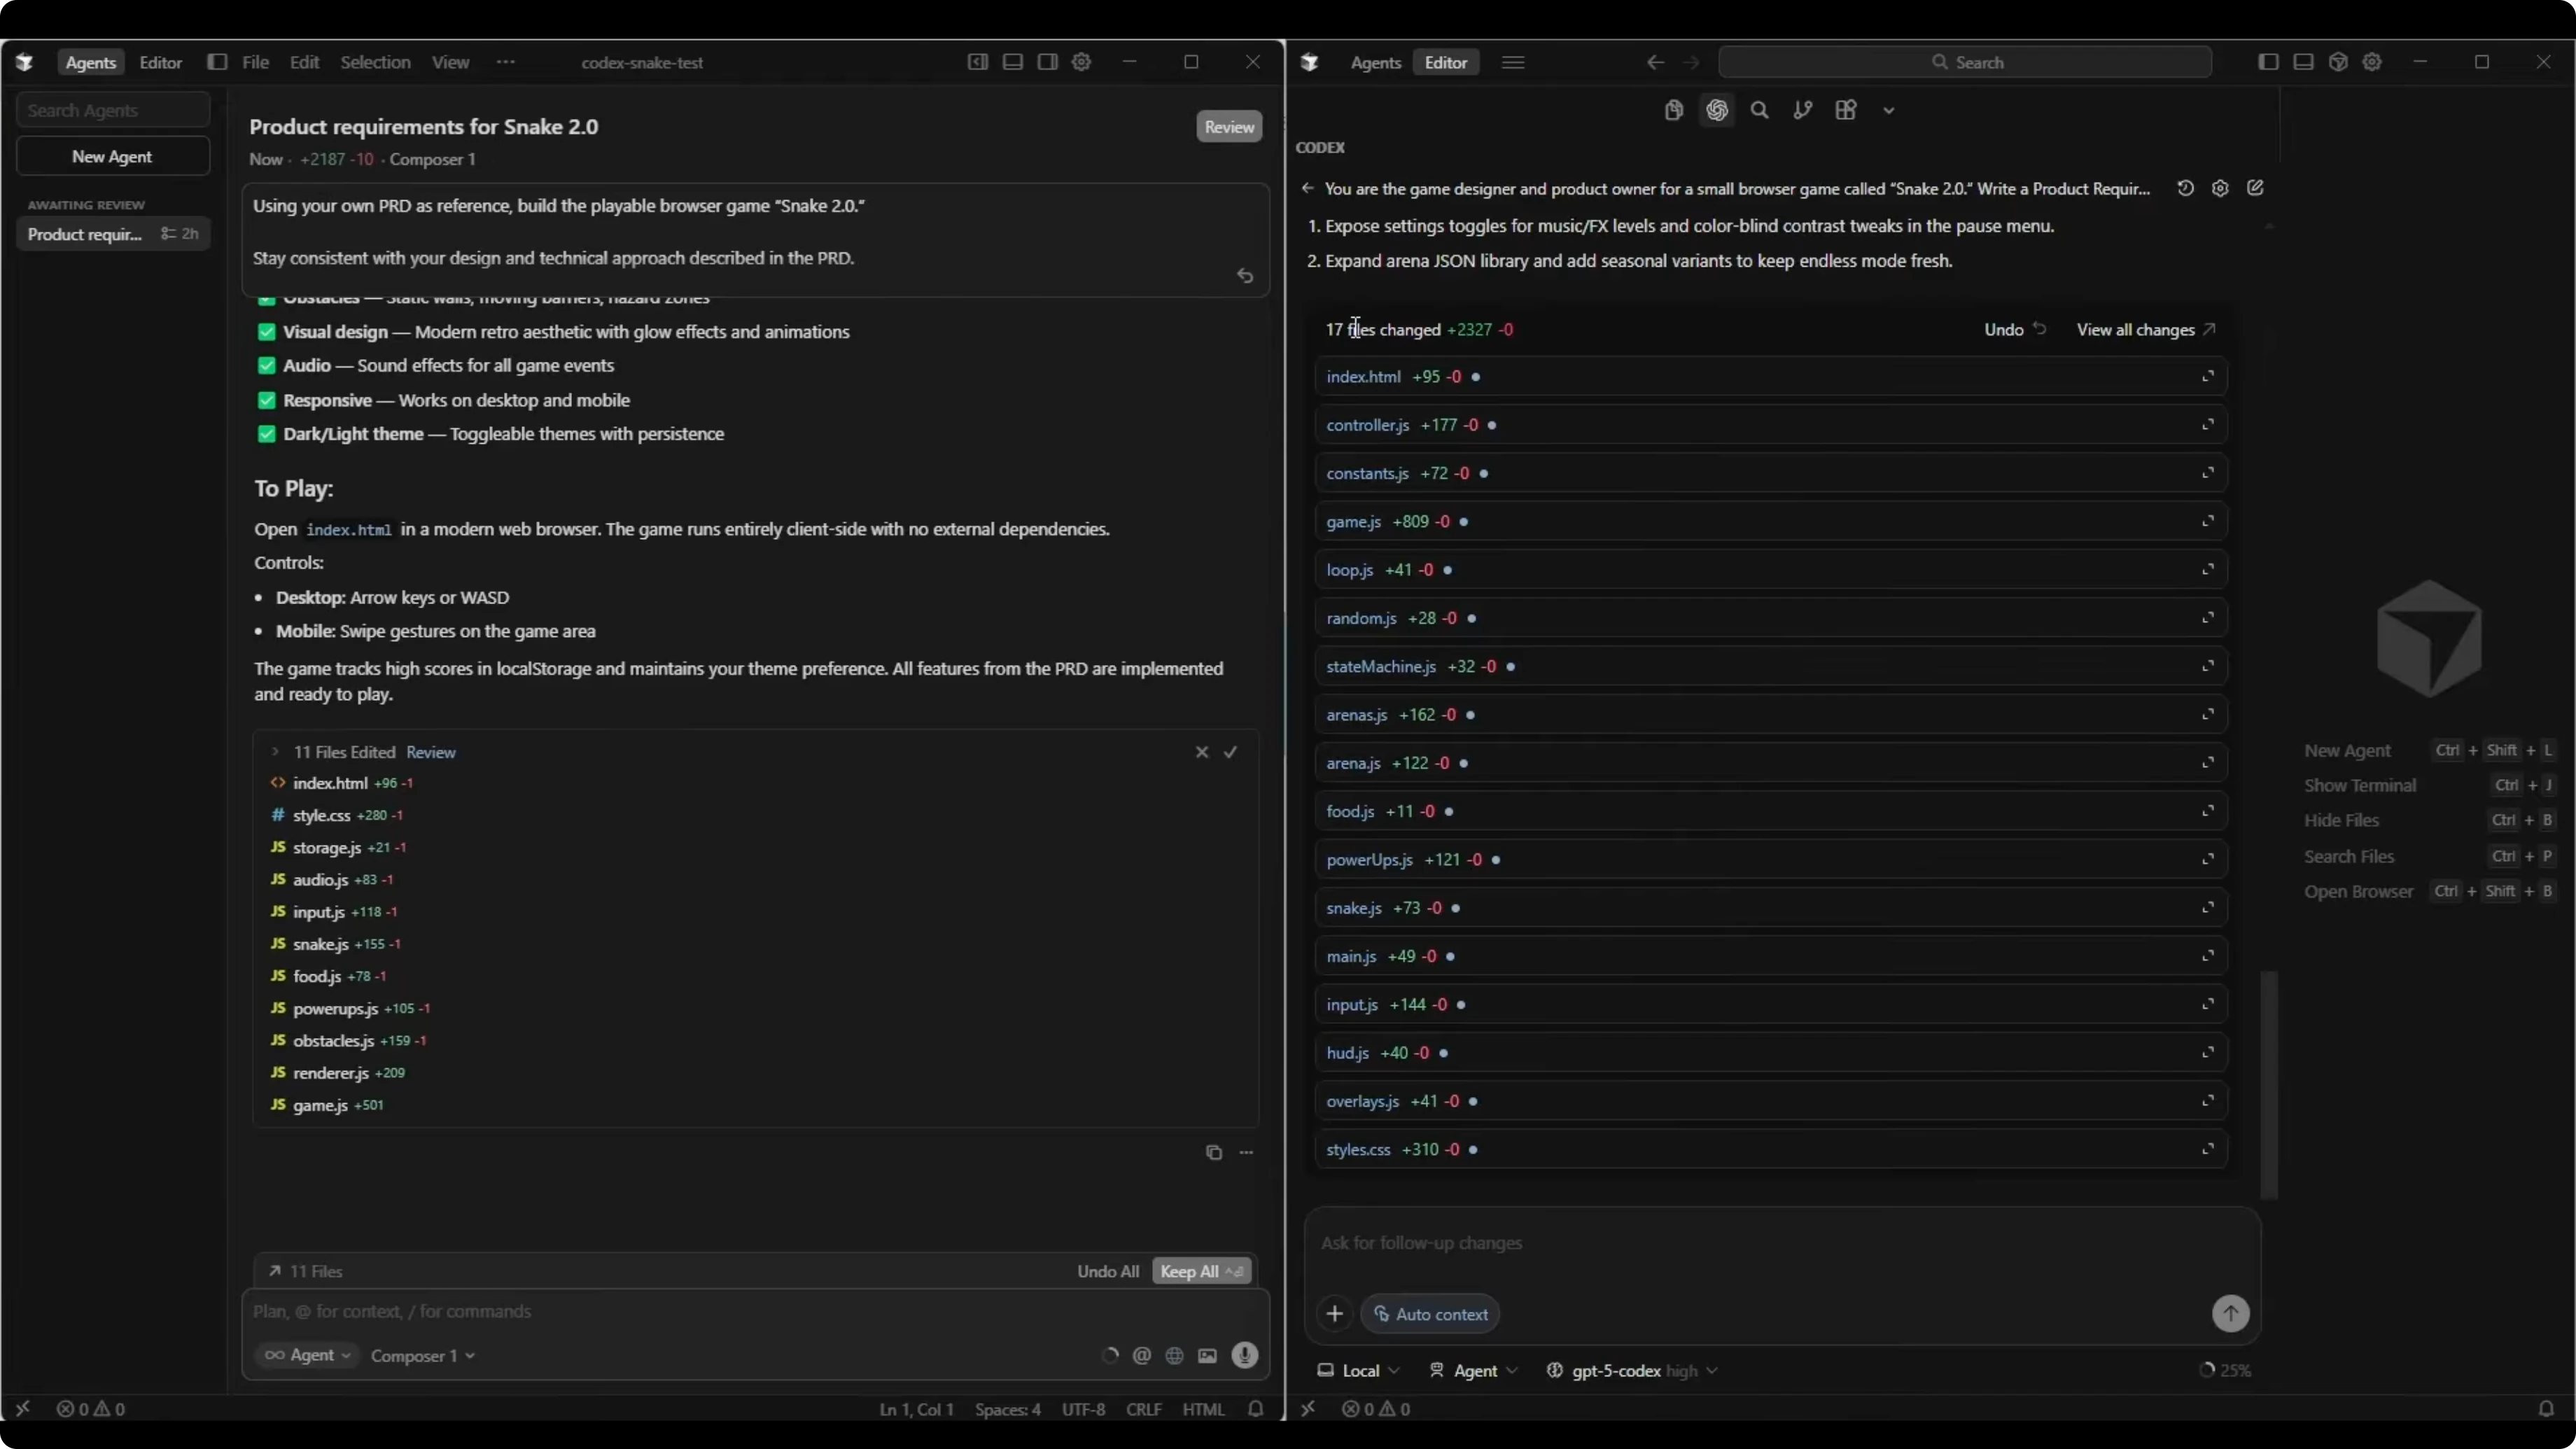The height and width of the screenshot is (1449, 2576).
Task: Switch to the Editor tab in the left window
Action: click(x=160, y=62)
